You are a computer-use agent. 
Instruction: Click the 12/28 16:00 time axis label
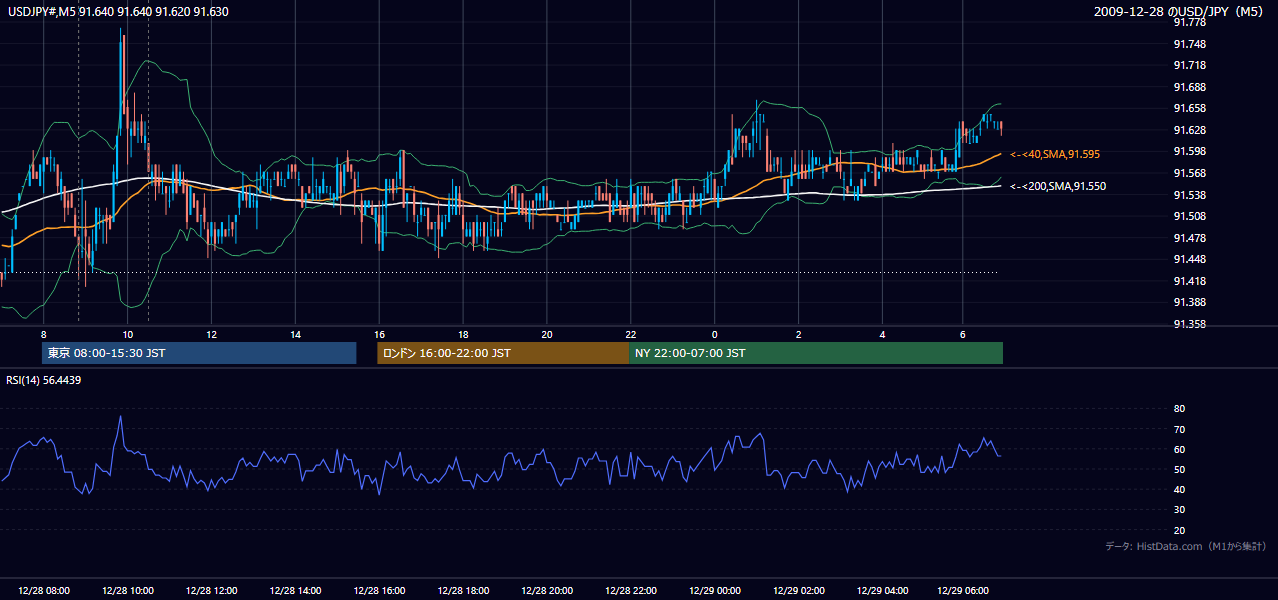pyautogui.click(x=379, y=591)
